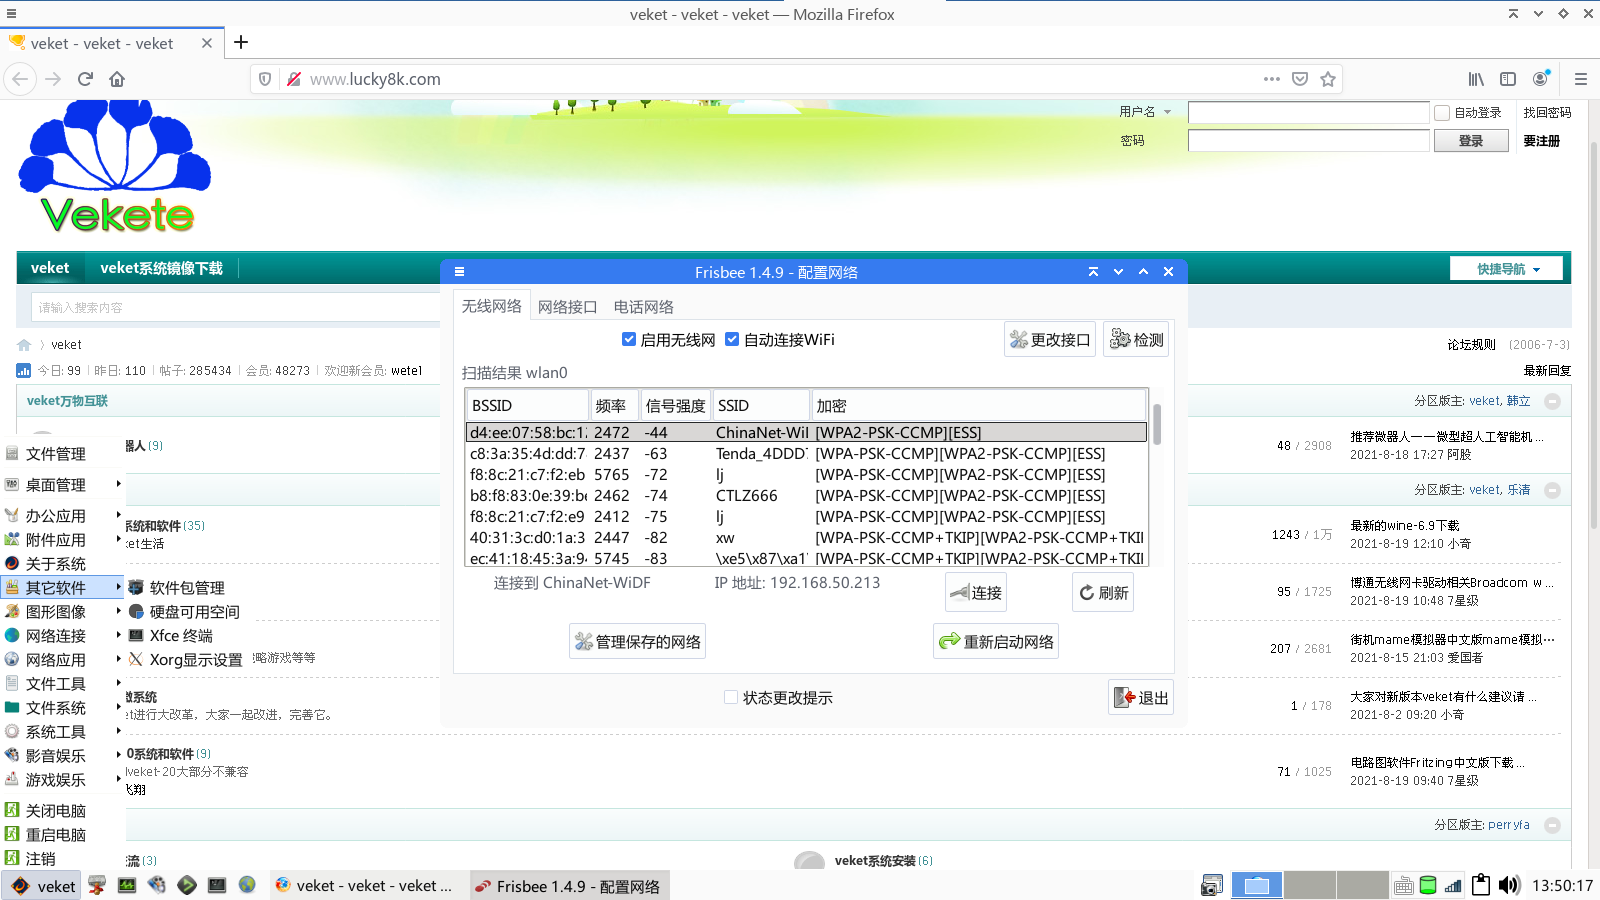This screenshot has width=1600, height=900.
Task: Click the 检测 button
Action: point(1136,339)
